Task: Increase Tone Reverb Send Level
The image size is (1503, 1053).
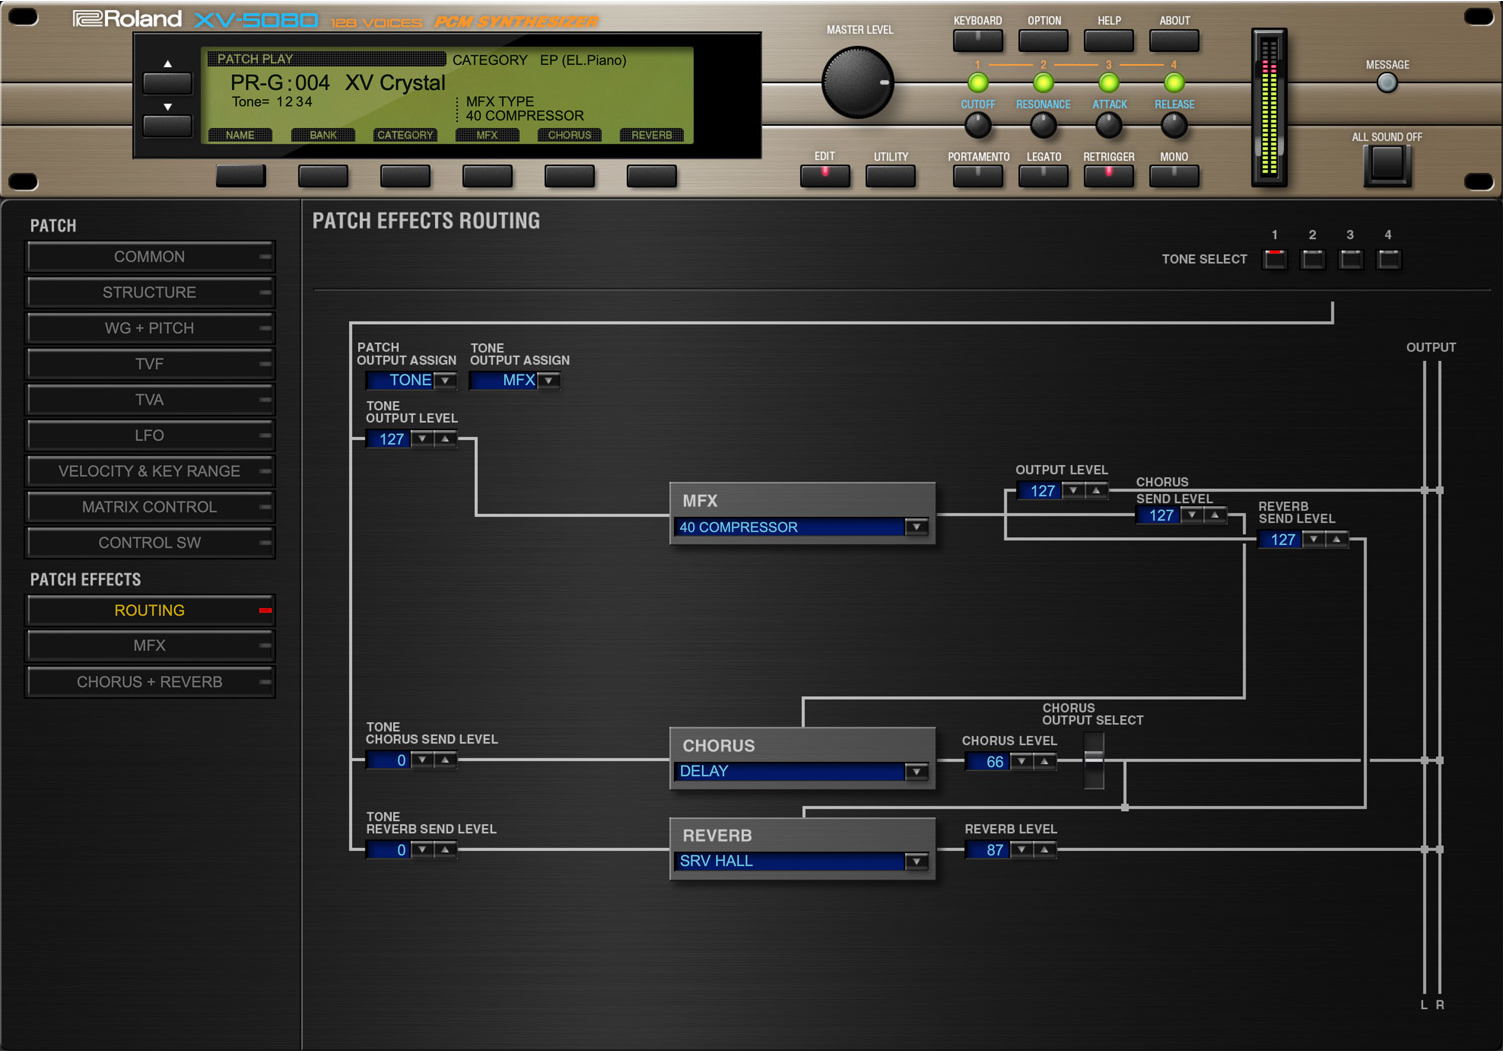Action: click(445, 850)
